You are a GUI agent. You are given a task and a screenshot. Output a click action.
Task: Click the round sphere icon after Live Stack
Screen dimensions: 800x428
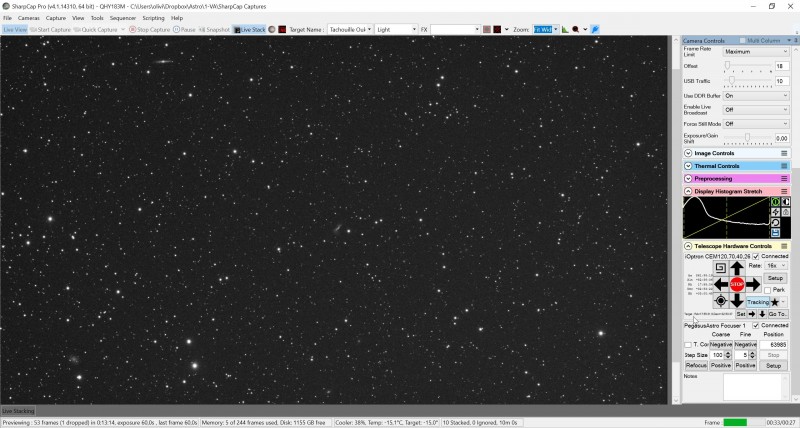[x=272, y=30]
